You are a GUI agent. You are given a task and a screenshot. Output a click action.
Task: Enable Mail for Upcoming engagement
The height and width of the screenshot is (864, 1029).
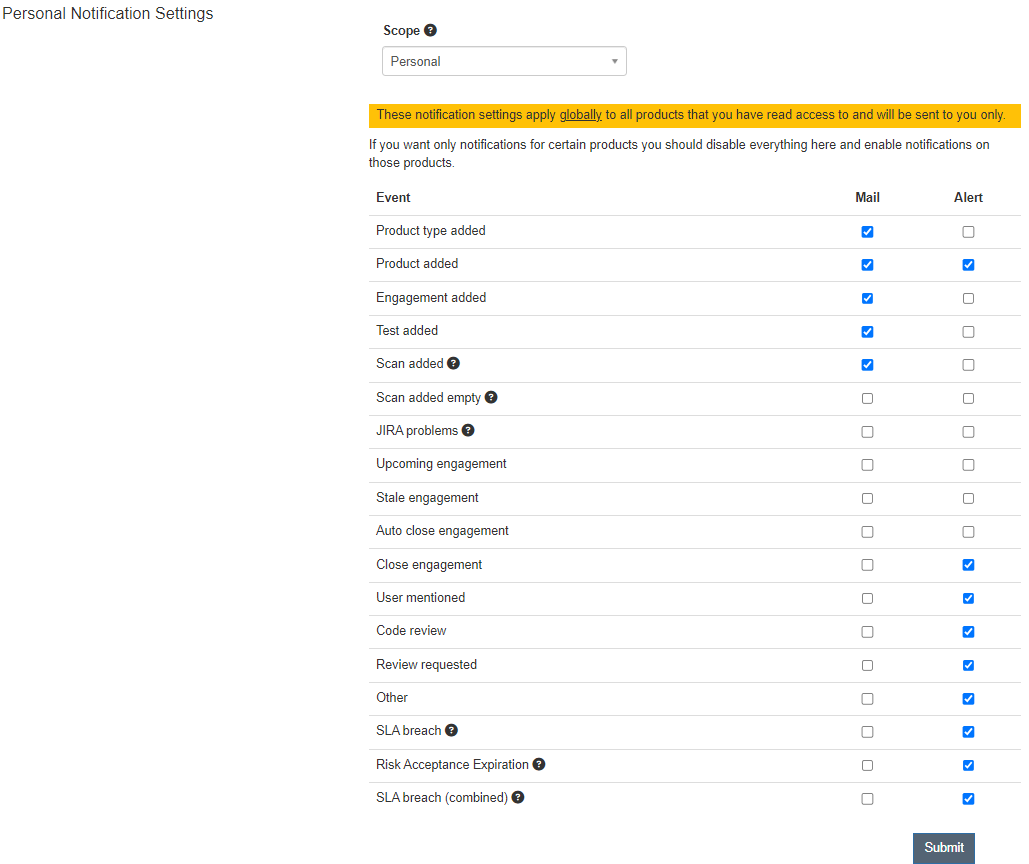pyautogui.click(x=867, y=465)
